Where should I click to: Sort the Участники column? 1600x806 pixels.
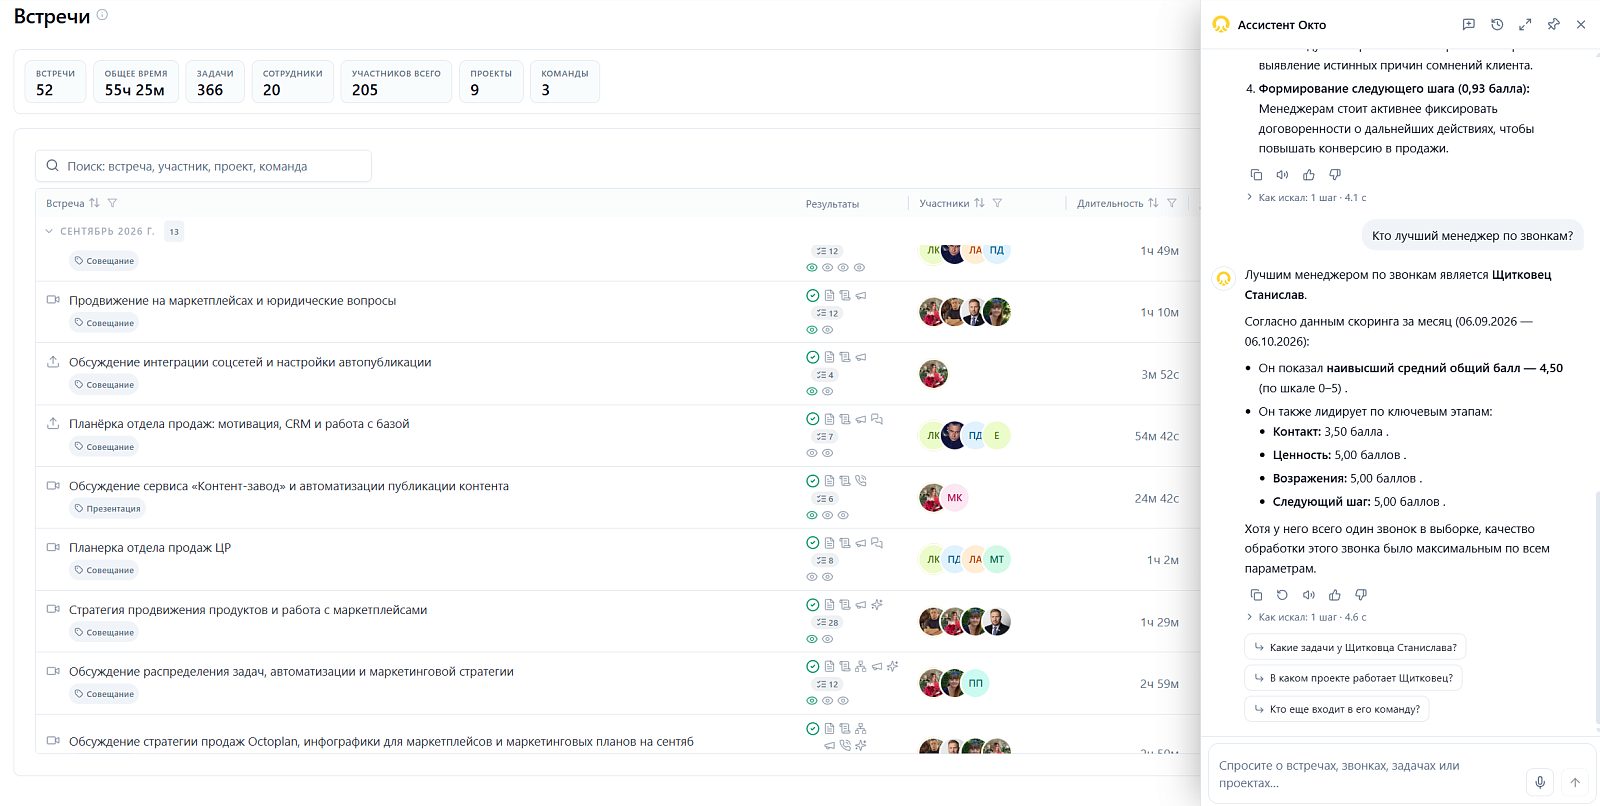pyautogui.click(x=979, y=203)
